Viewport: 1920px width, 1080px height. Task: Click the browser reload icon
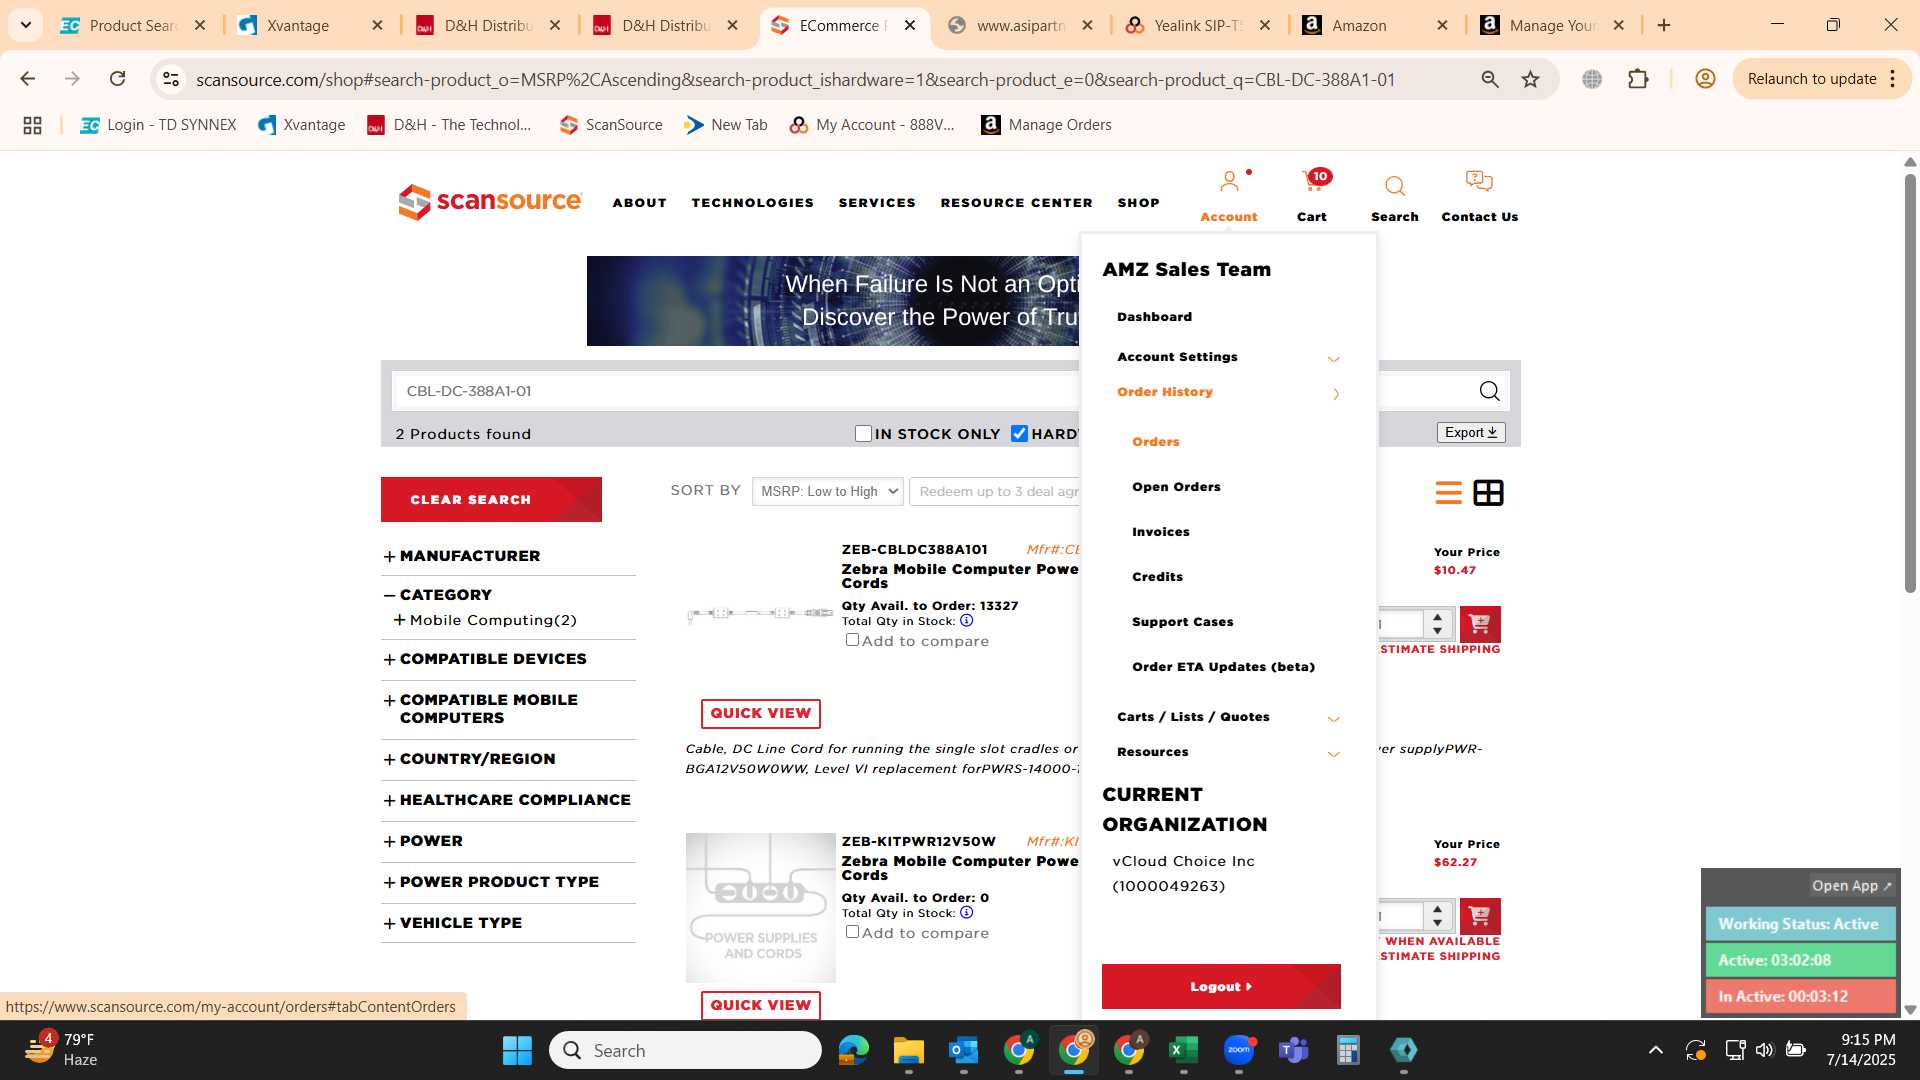pyautogui.click(x=118, y=79)
